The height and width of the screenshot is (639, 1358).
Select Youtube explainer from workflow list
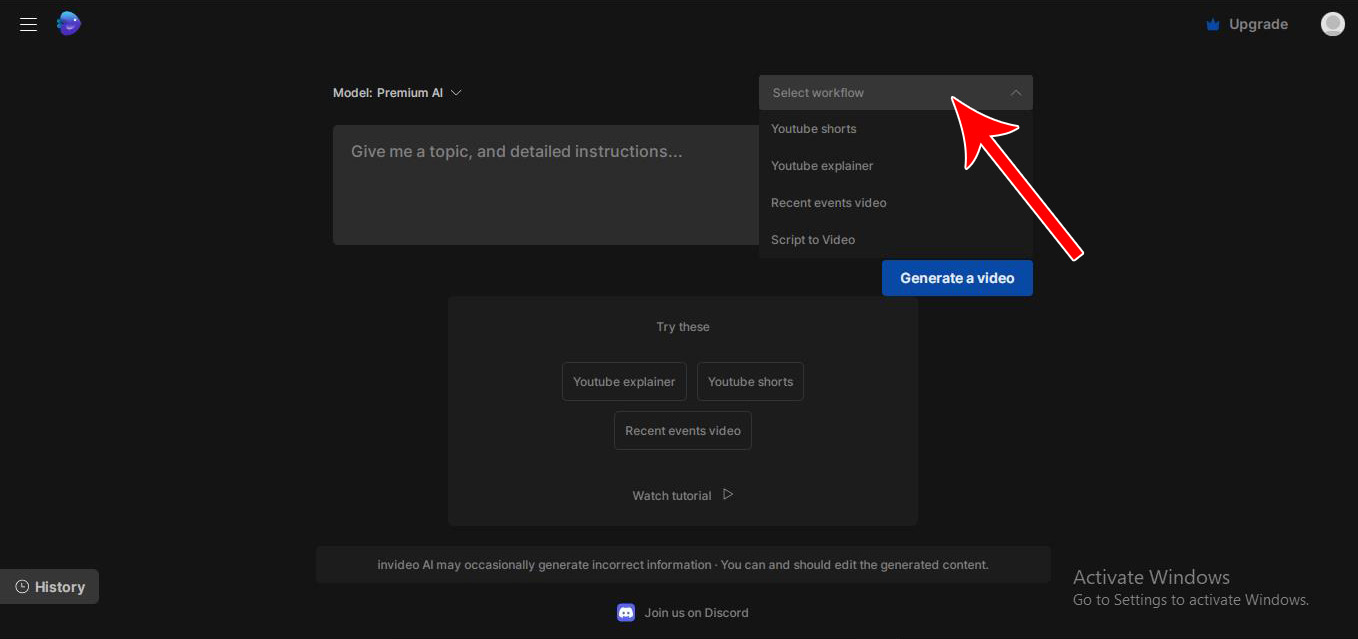coord(822,166)
